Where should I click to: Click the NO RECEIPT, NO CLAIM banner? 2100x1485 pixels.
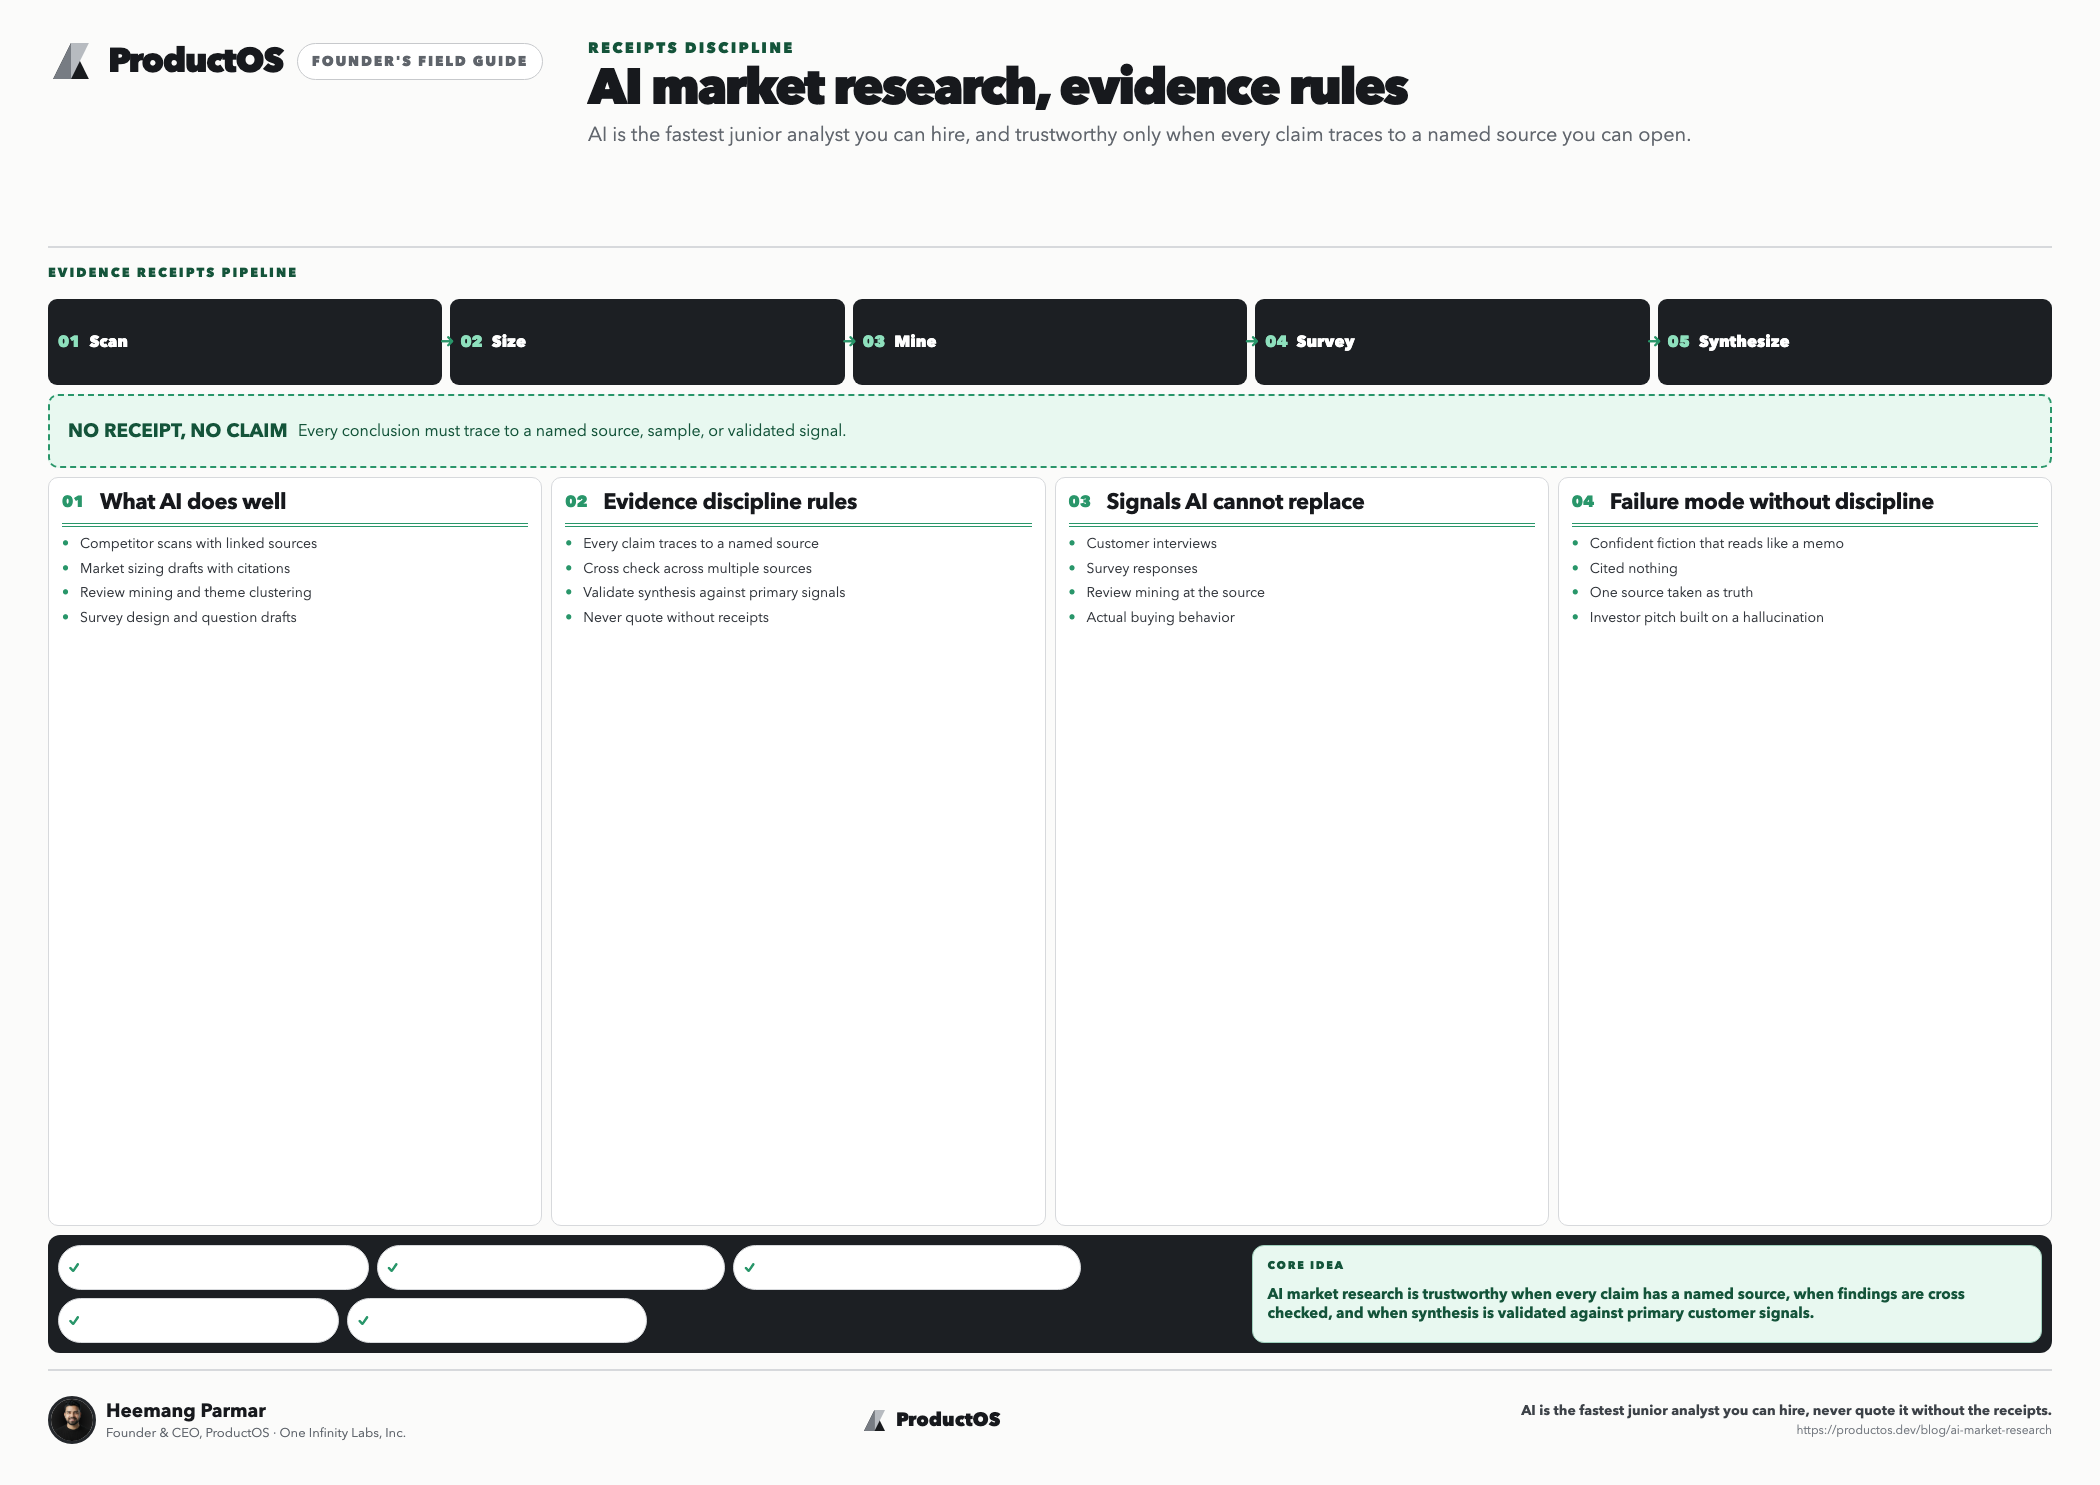[x=1050, y=431]
